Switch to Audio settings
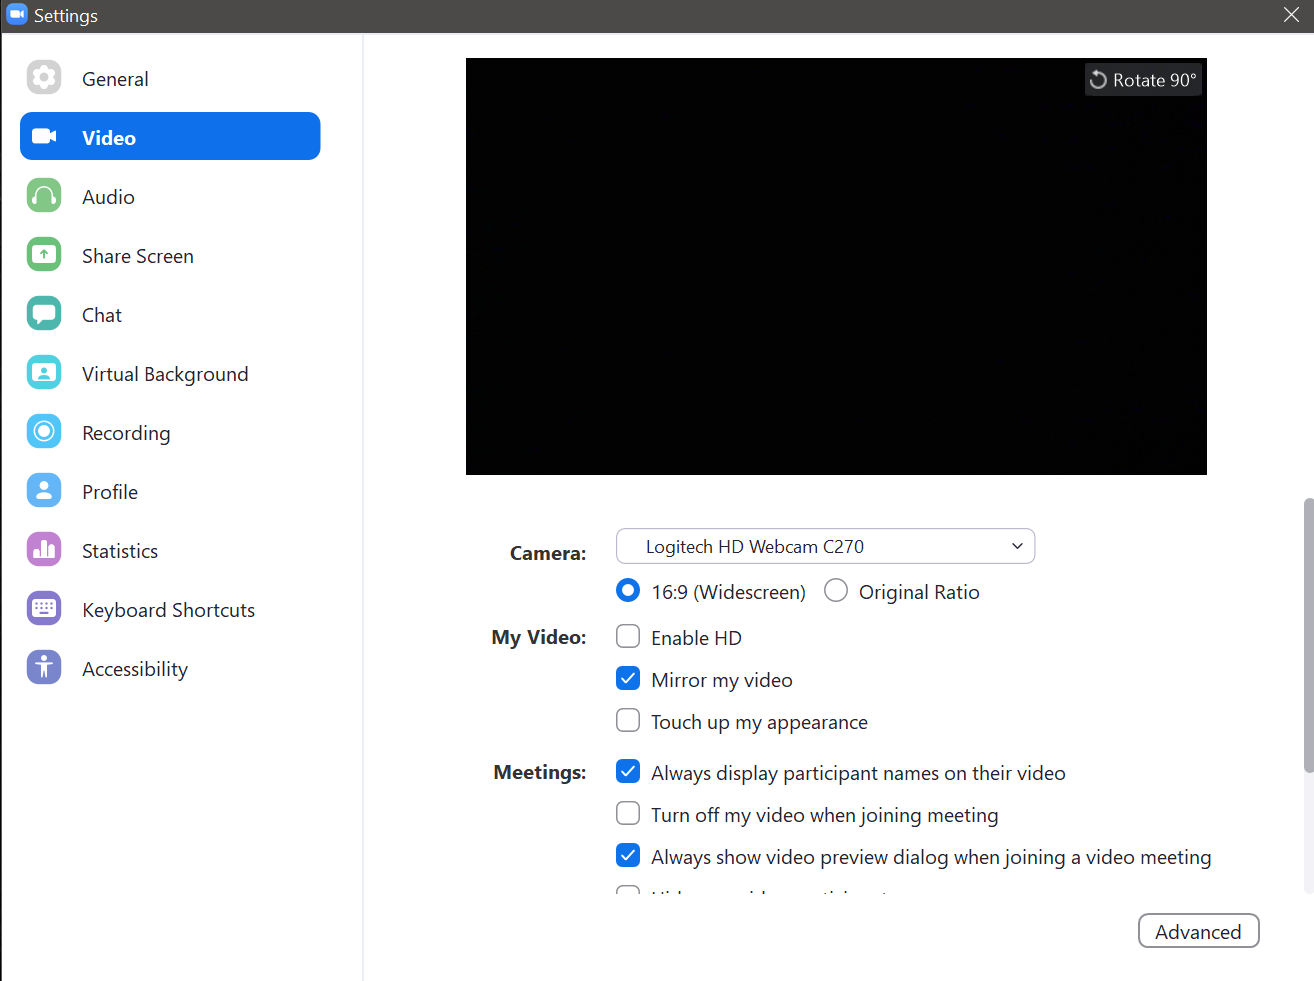The image size is (1314, 981). [x=170, y=196]
